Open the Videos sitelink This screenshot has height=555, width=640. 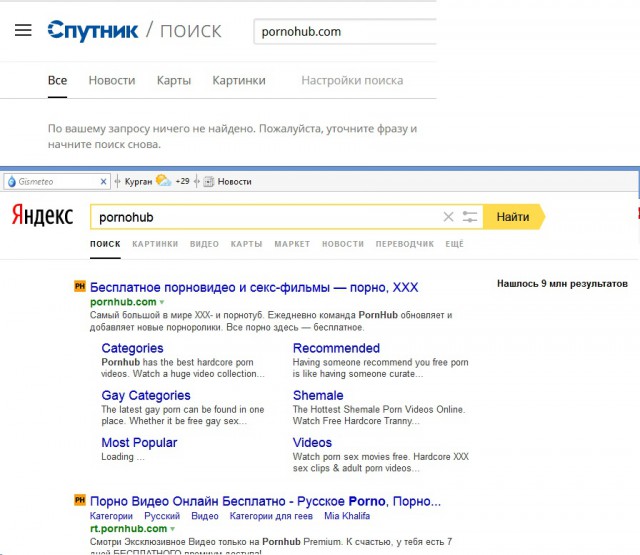tap(312, 443)
